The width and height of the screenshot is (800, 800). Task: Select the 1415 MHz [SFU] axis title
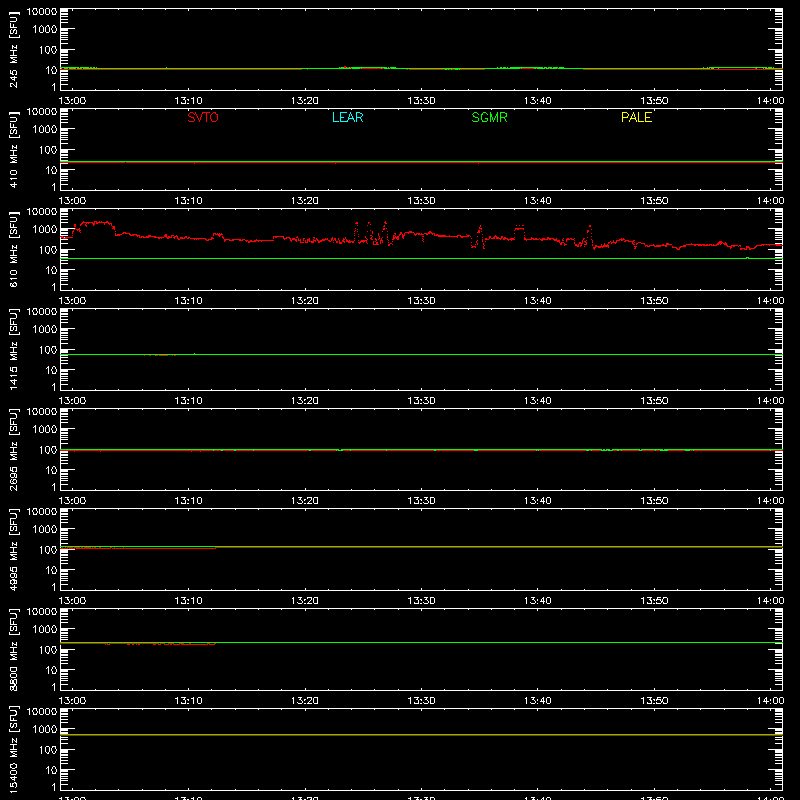(x=13, y=349)
